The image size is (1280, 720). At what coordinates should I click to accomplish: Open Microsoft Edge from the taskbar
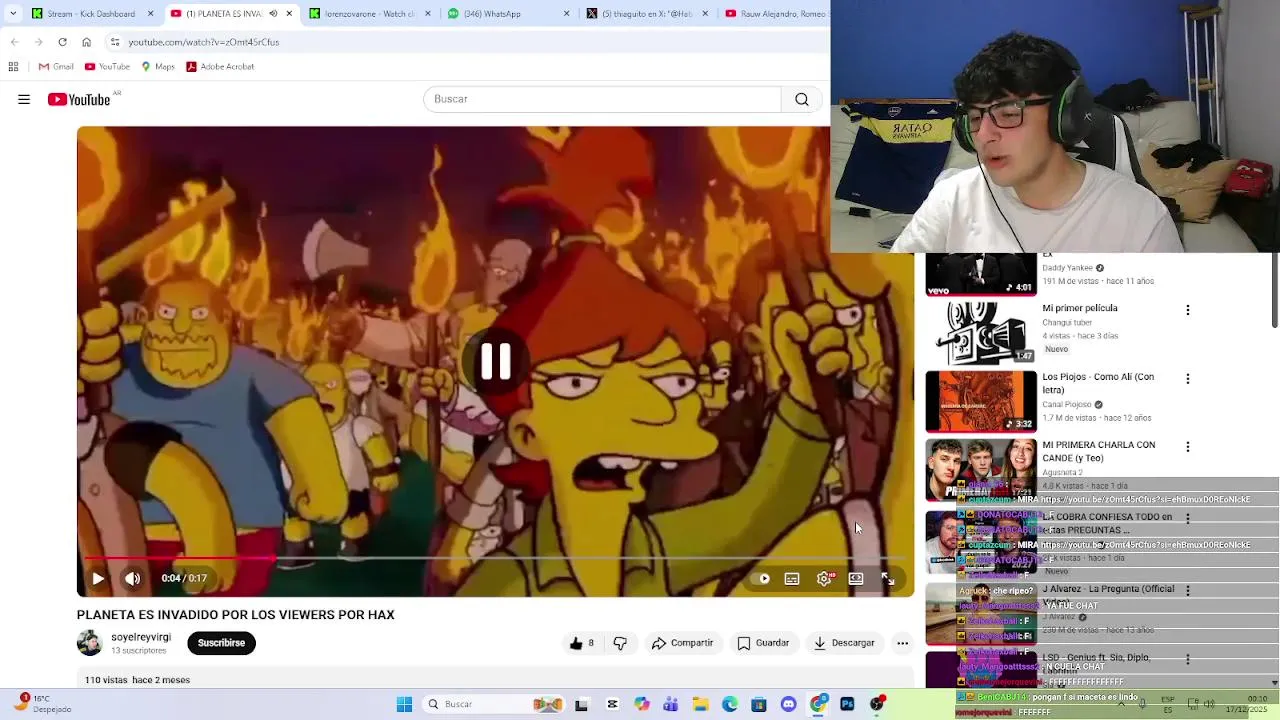coord(730,704)
